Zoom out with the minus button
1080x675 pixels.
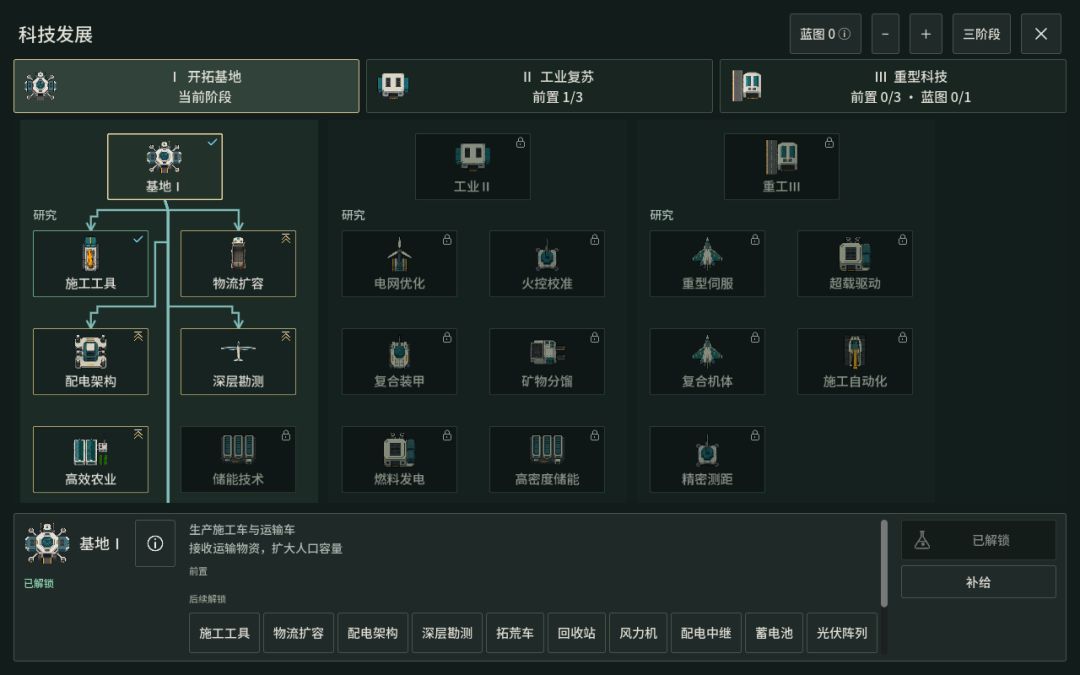pos(885,34)
